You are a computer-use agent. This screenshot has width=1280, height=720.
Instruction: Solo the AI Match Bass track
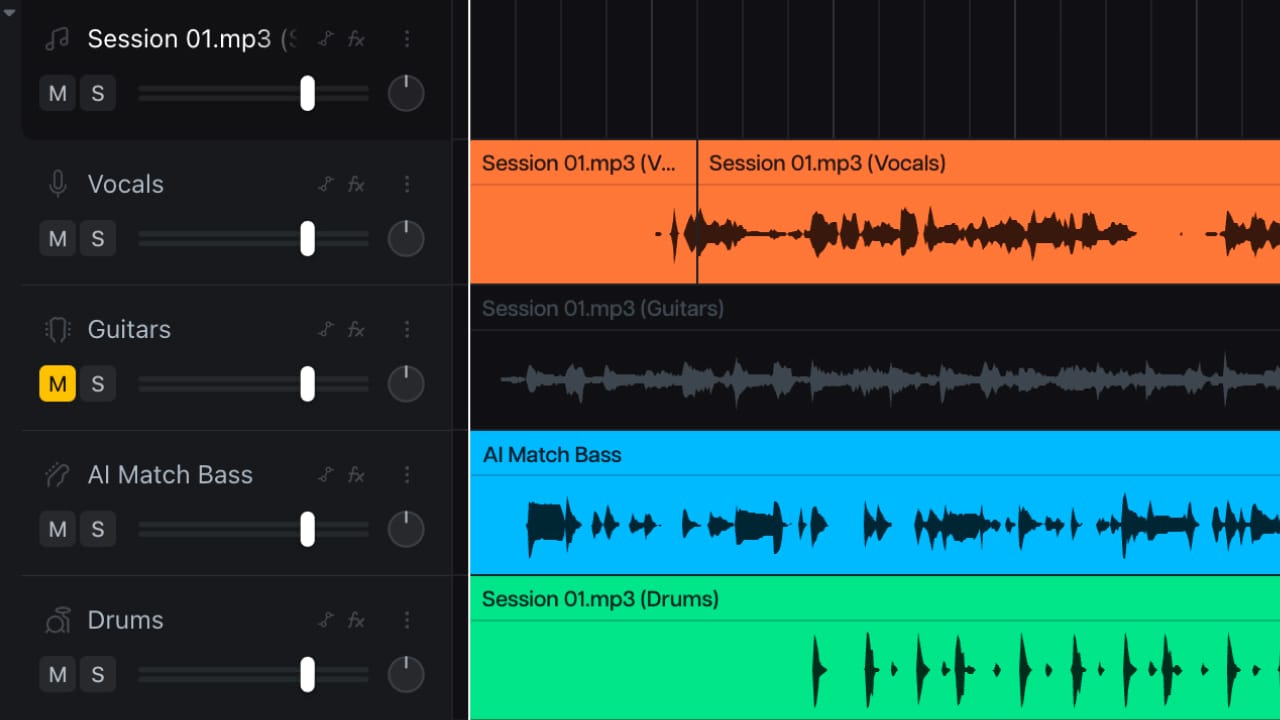[x=98, y=529]
